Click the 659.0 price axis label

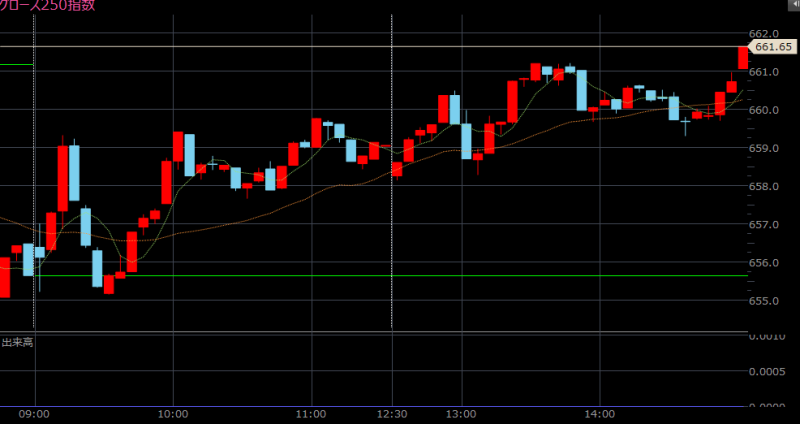[764, 148]
